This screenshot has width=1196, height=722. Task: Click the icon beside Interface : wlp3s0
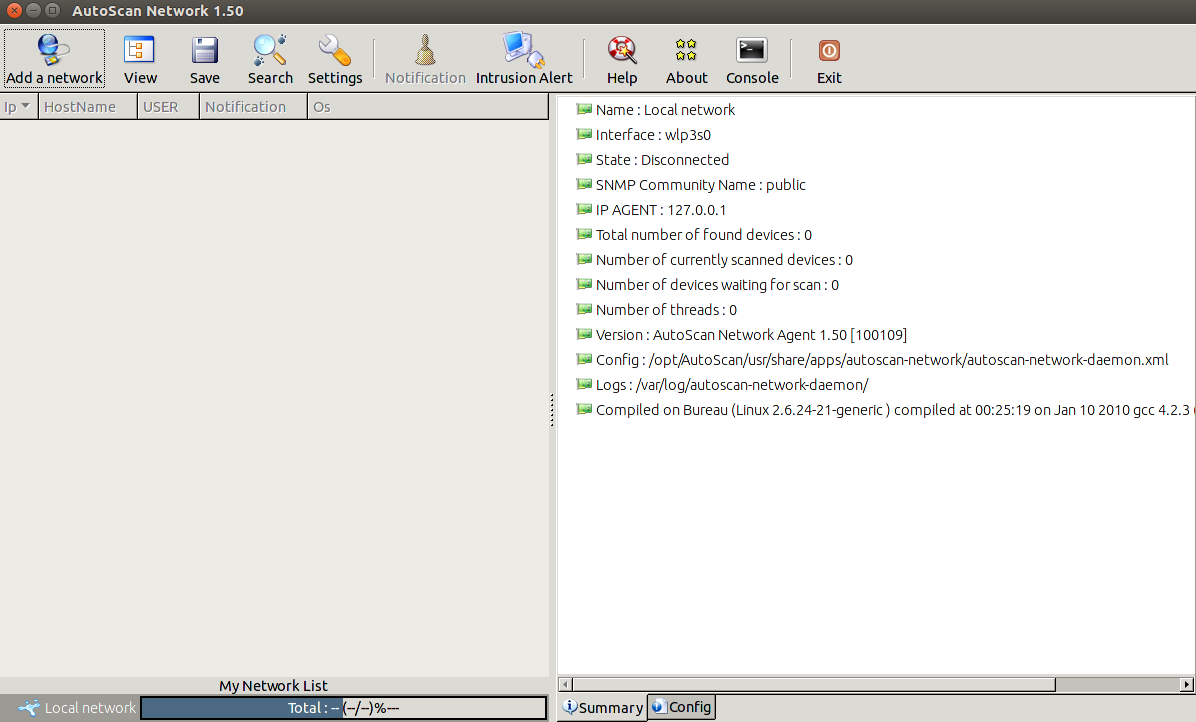(584, 134)
